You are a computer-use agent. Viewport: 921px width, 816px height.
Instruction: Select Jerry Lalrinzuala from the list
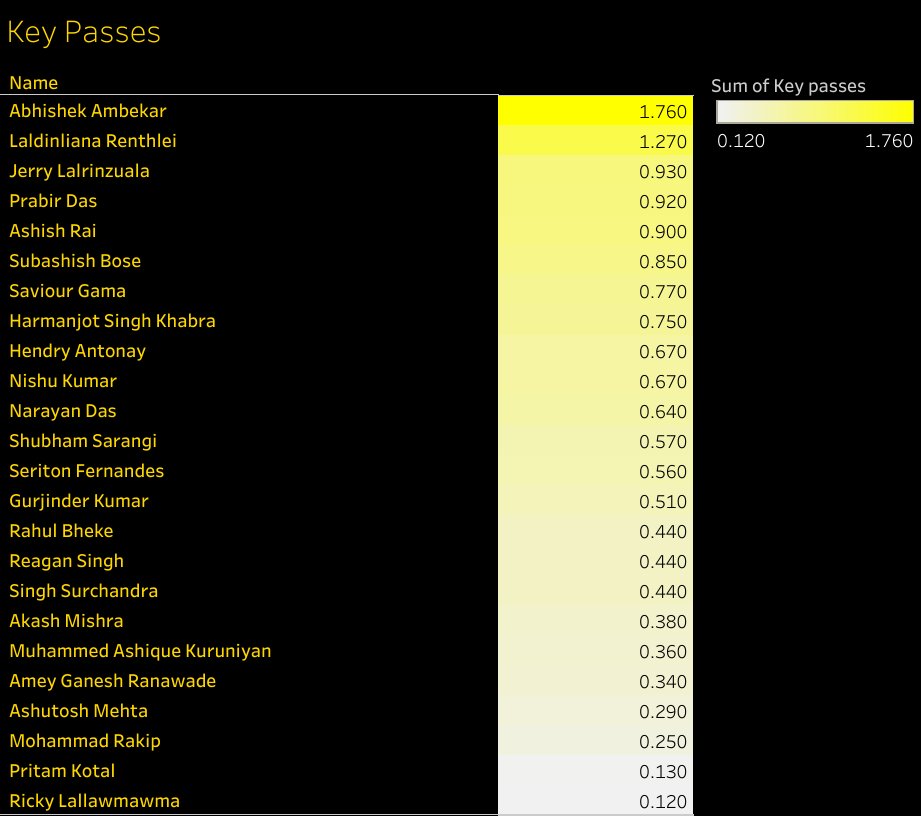81,171
